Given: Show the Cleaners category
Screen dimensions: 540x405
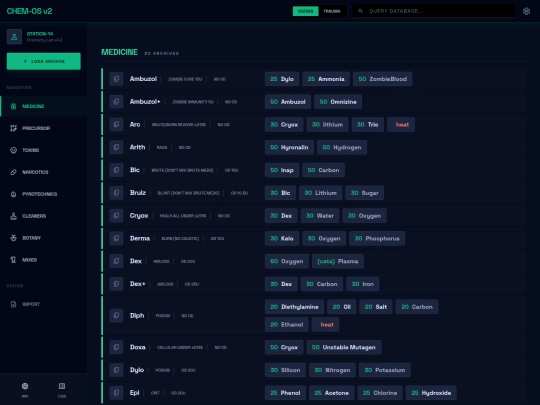Looking at the screenshot, I should tap(43, 216).
